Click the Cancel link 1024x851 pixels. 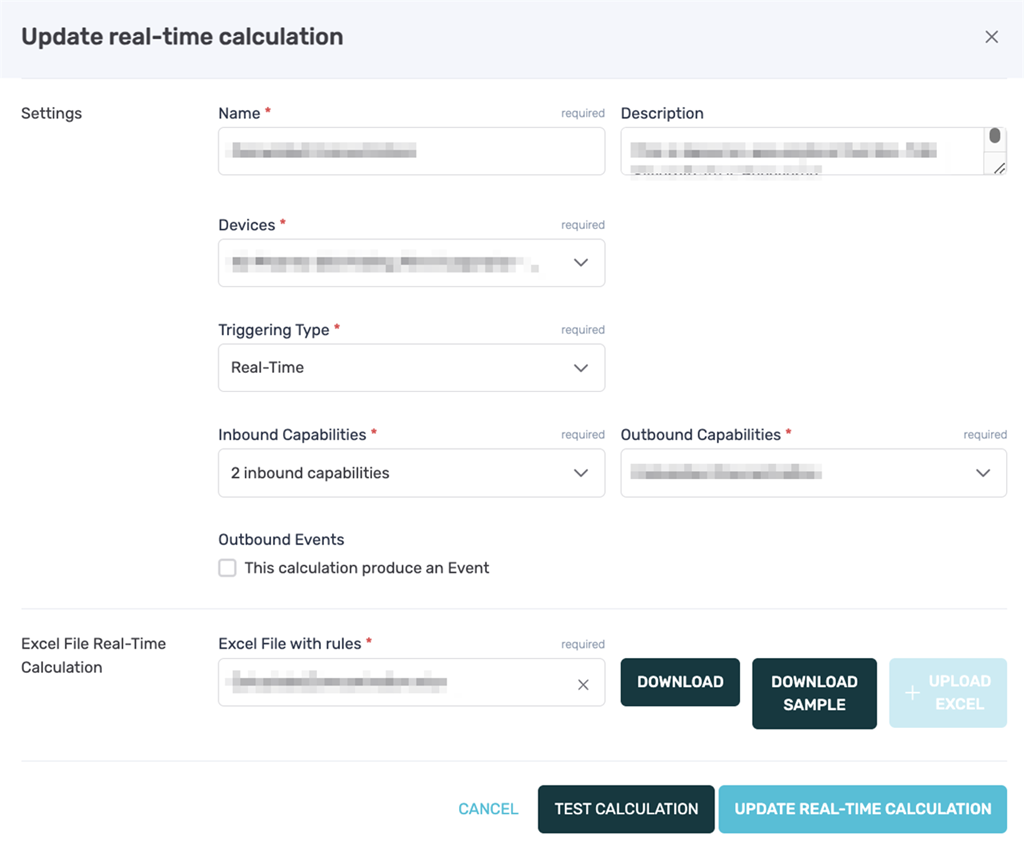coord(488,809)
